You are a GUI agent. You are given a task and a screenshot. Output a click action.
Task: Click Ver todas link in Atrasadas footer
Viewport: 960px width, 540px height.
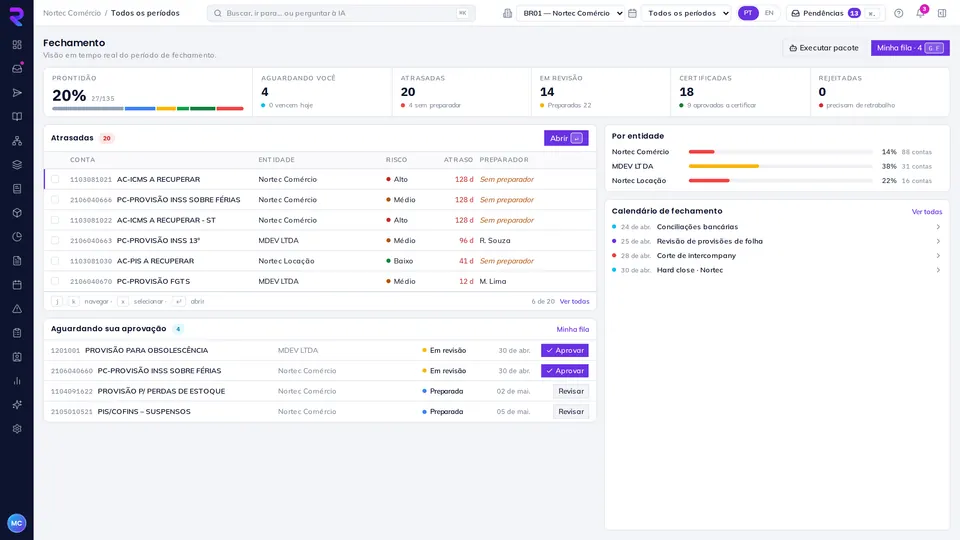coord(574,301)
